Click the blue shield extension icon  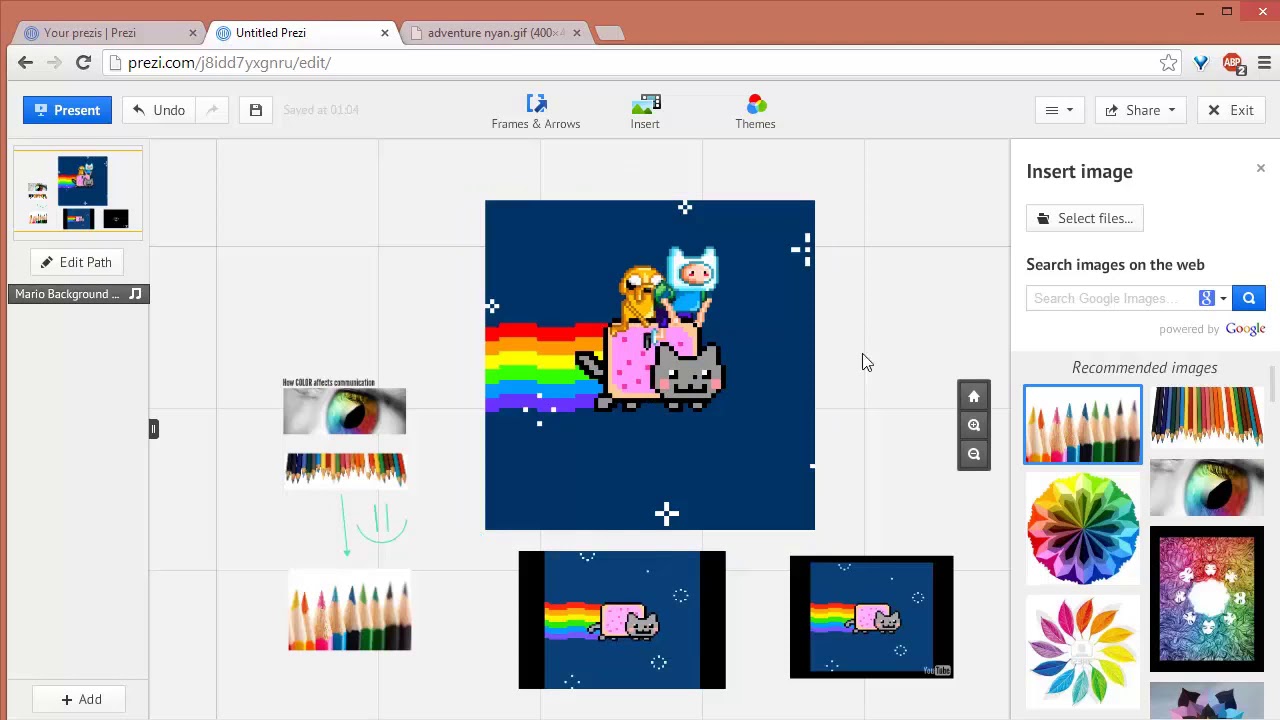(1201, 63)
